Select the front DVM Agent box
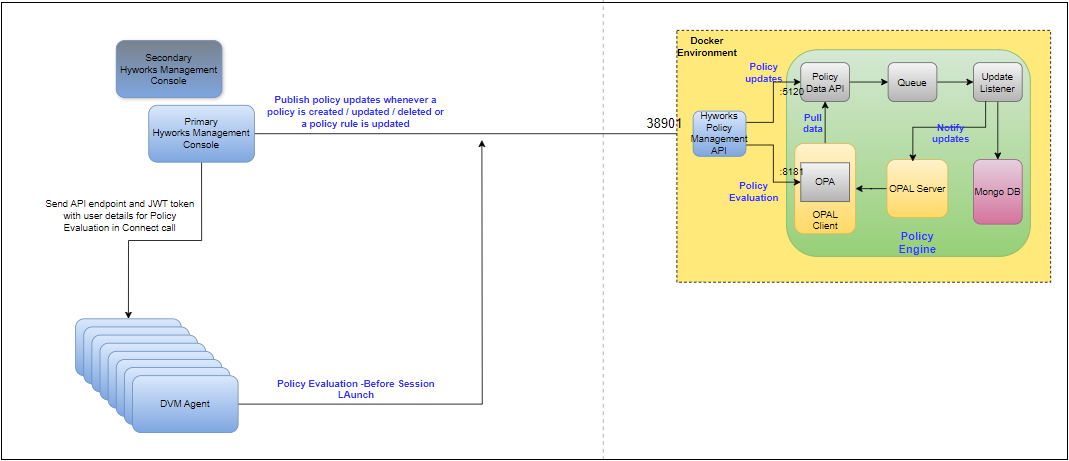 point(185,403)
